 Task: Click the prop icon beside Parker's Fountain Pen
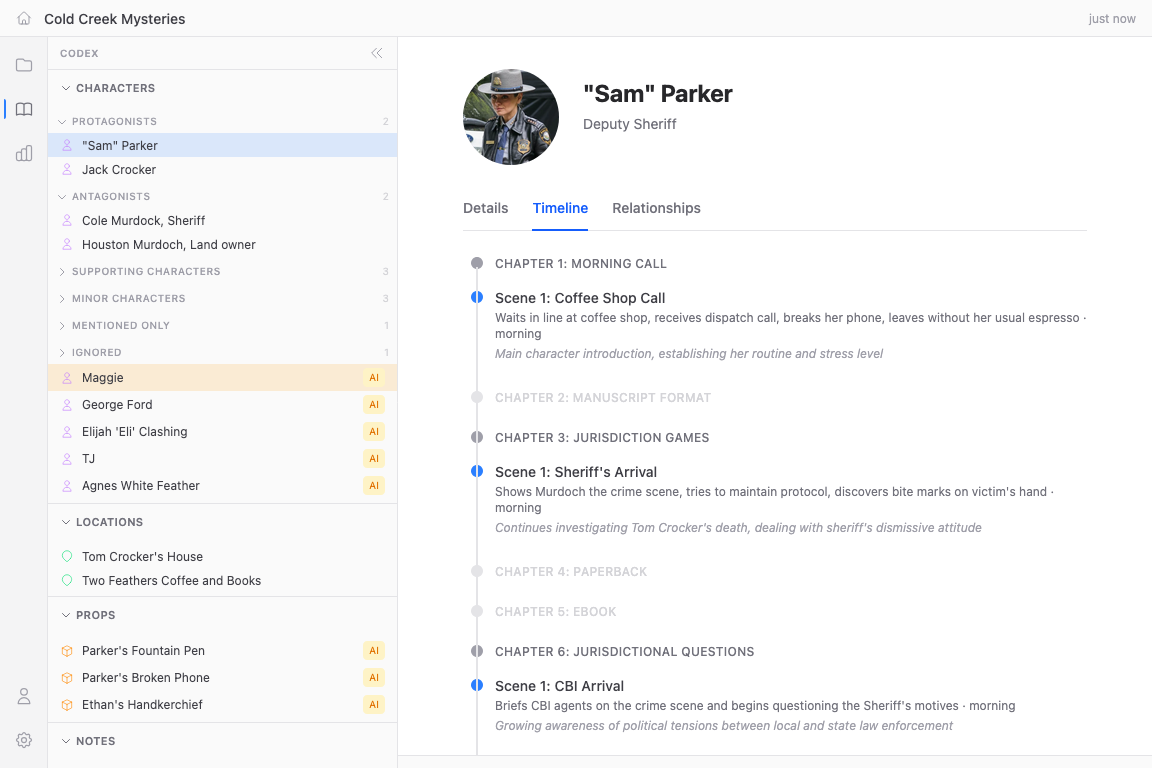tap(65, 650)
